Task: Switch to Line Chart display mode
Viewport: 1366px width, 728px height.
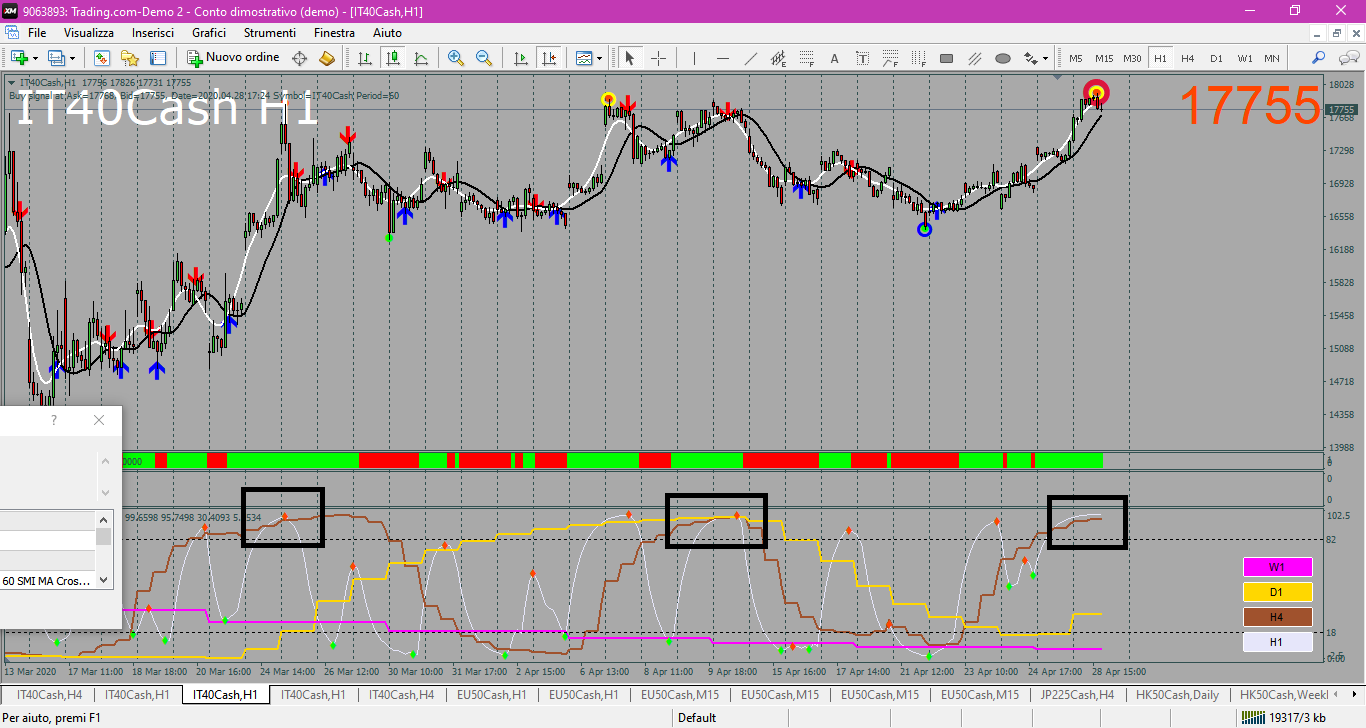Action: click(421, 58)
